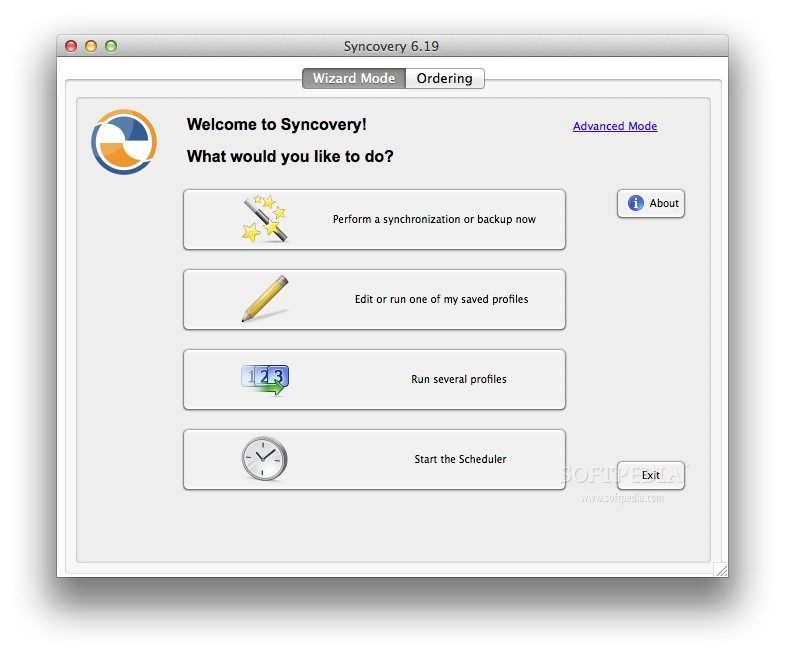Click the window resize grip corner
This screenshot has height=656, width=785.
pyautogui.click(x=721, y=570)
